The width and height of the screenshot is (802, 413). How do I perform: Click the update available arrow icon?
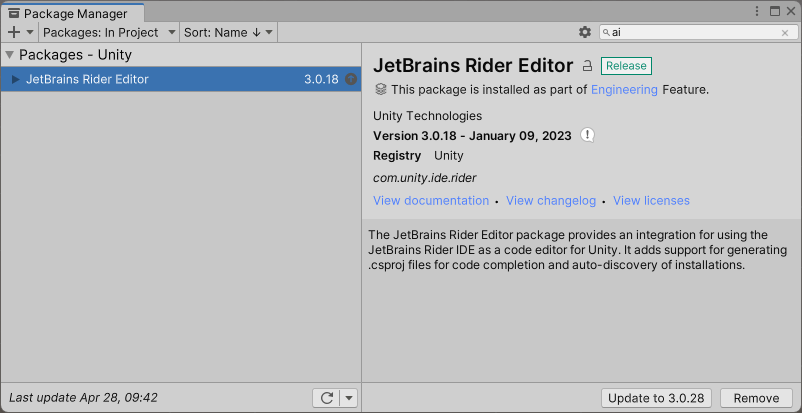[x=351, y=79]
